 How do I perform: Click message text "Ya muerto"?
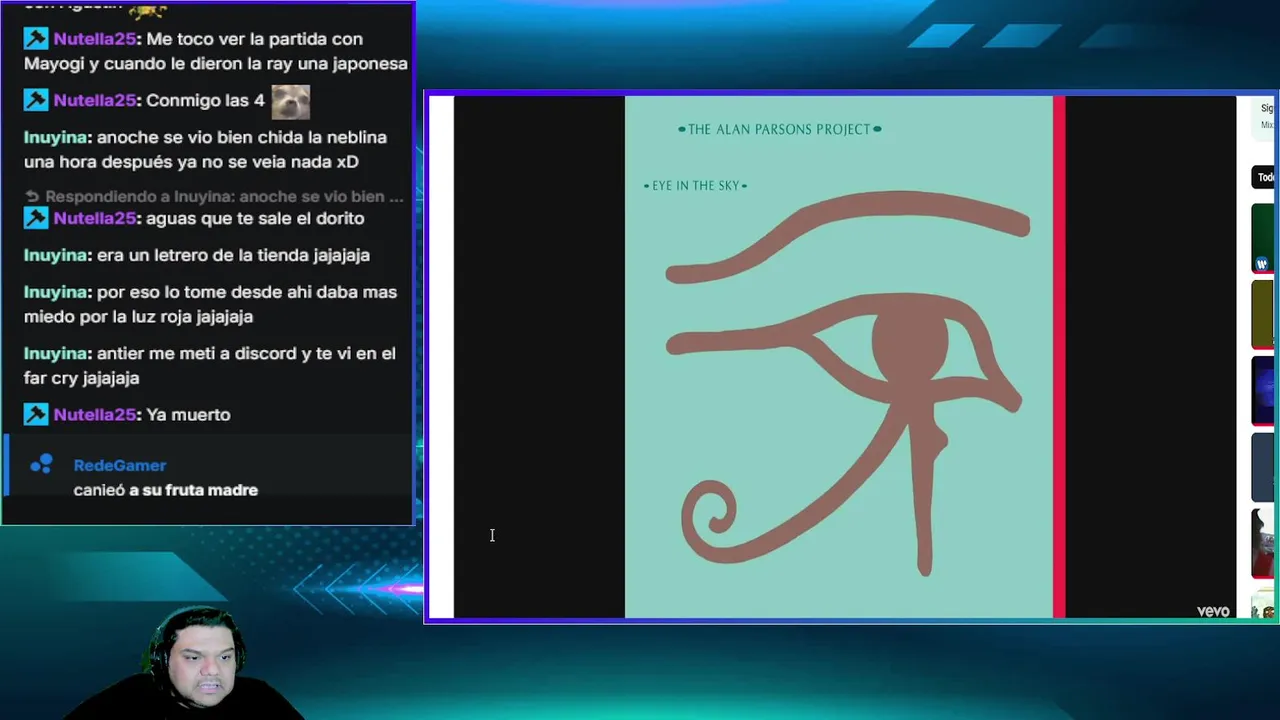pyautogui.click(x=188, y=414)
